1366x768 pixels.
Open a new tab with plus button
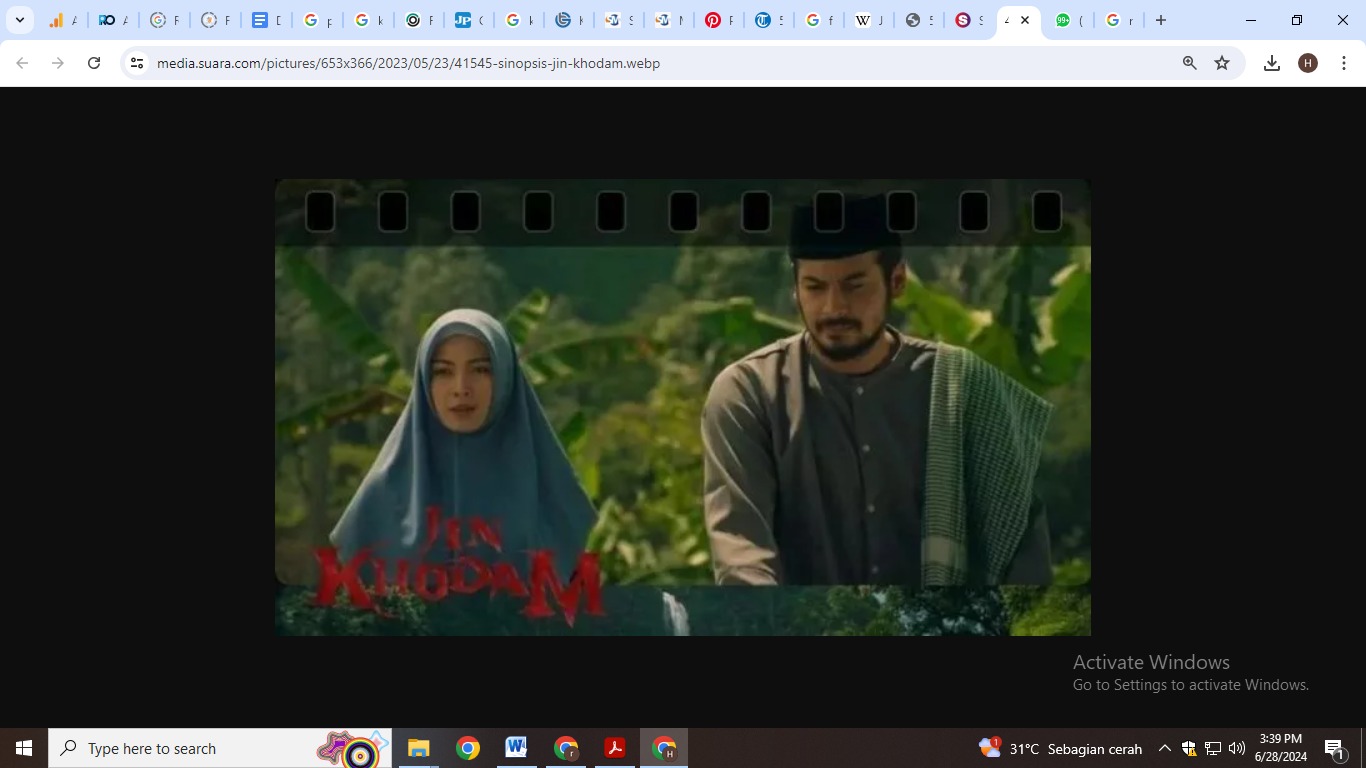pyautogui.click(x=1160, y=20)
